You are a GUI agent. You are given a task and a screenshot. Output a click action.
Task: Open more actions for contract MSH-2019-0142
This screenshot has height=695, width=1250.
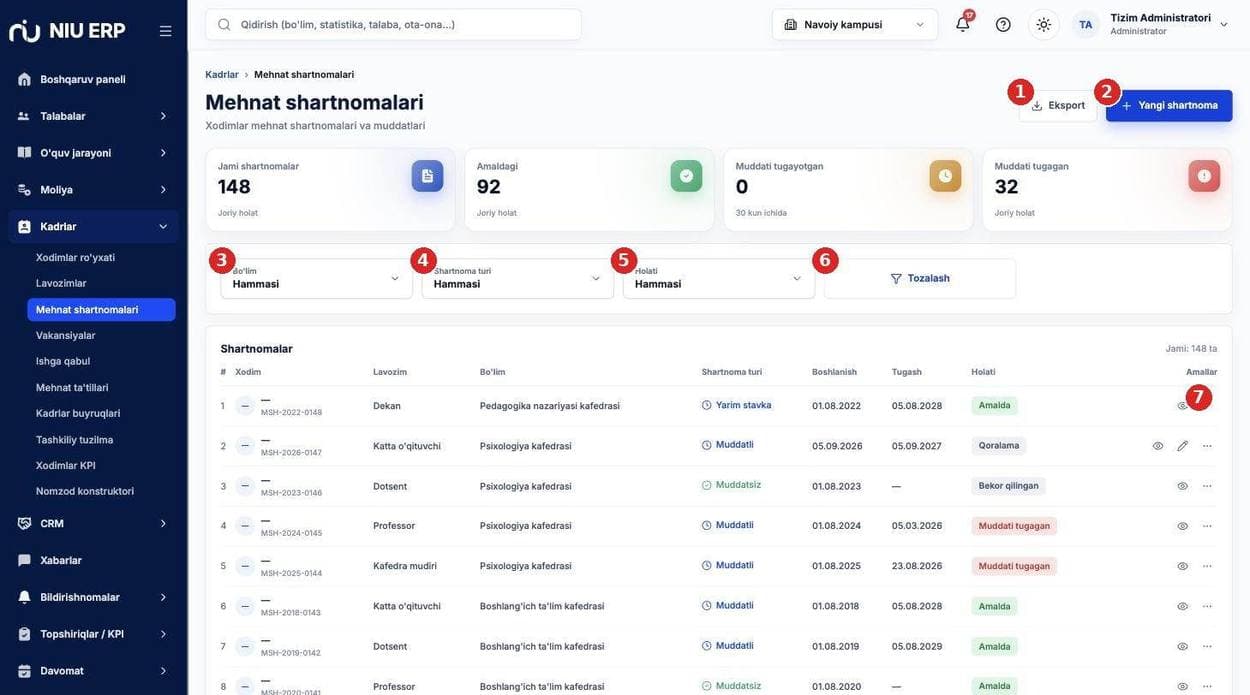(x=1207, y=646)
